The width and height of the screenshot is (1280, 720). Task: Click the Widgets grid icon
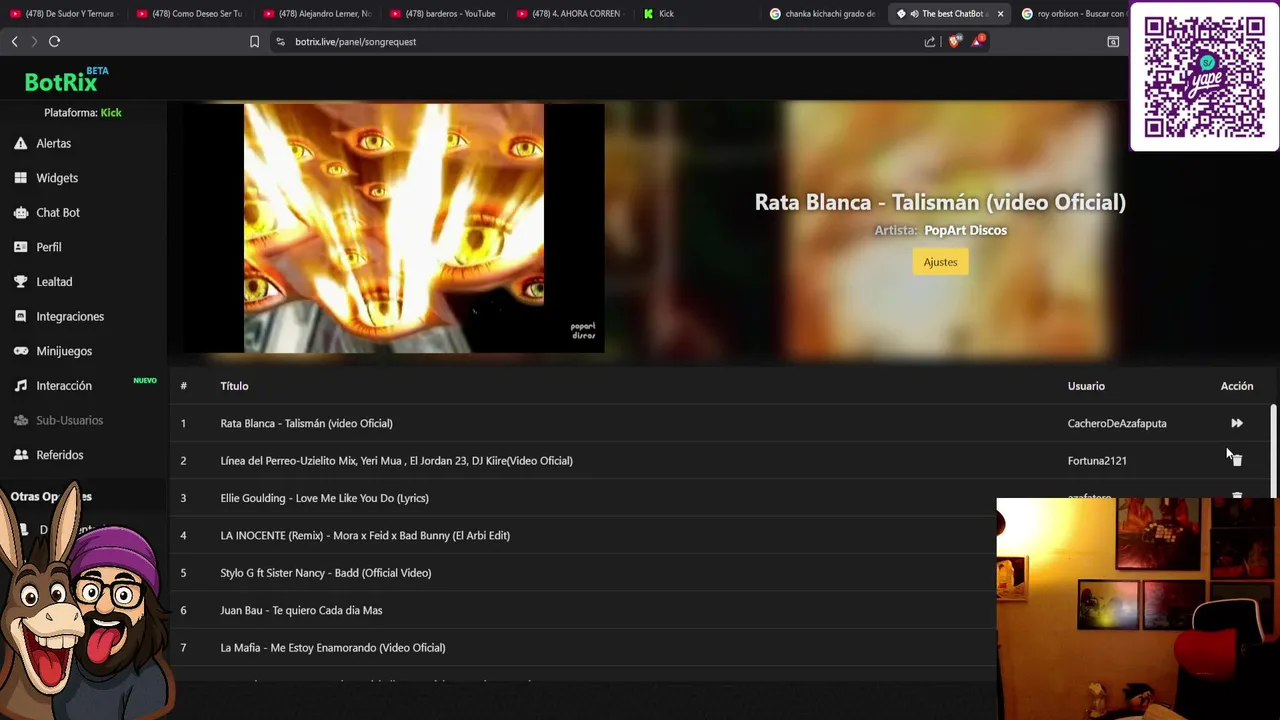[x=20, y=178]
